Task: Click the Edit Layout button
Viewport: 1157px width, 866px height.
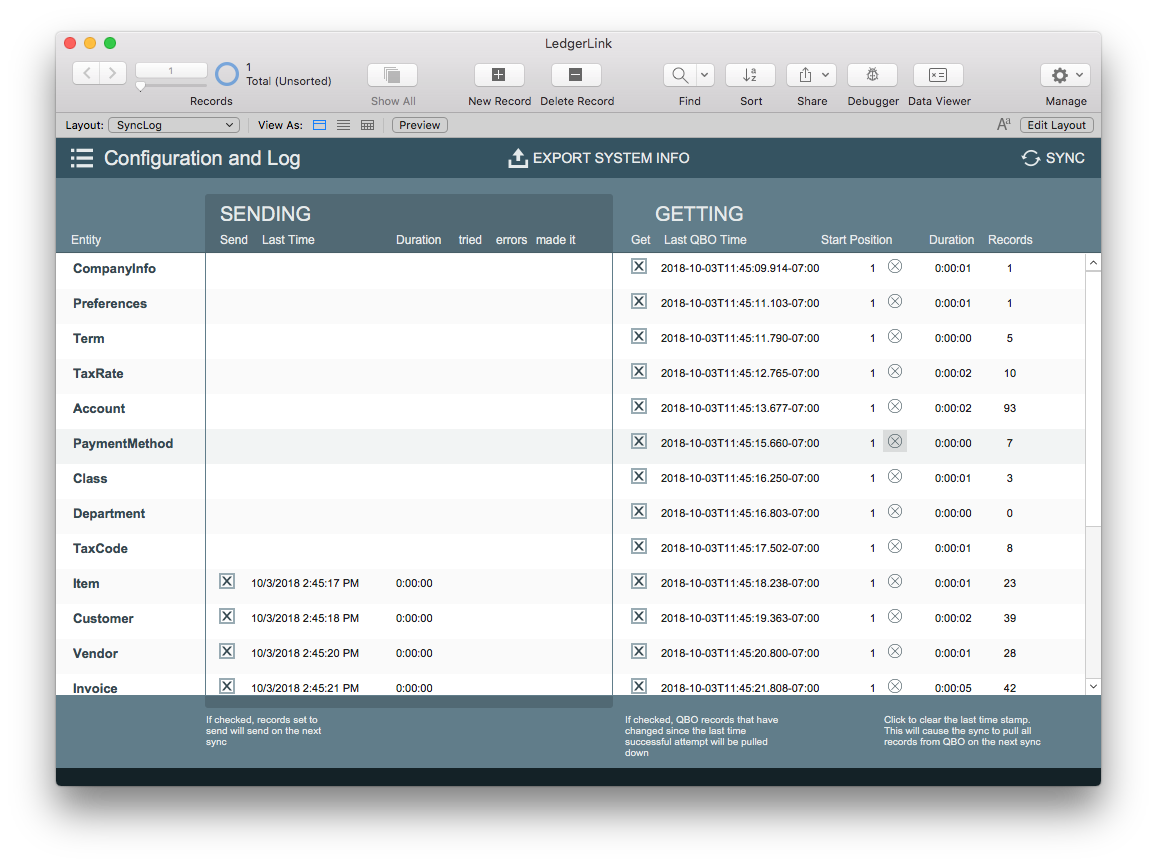Action: pyautogui.click(x=1057, y=125)
